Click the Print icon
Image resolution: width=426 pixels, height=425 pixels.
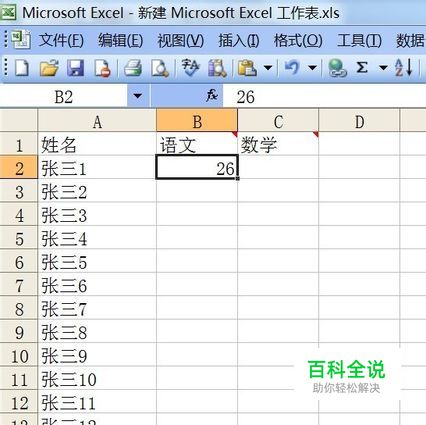tap(133, 68)
